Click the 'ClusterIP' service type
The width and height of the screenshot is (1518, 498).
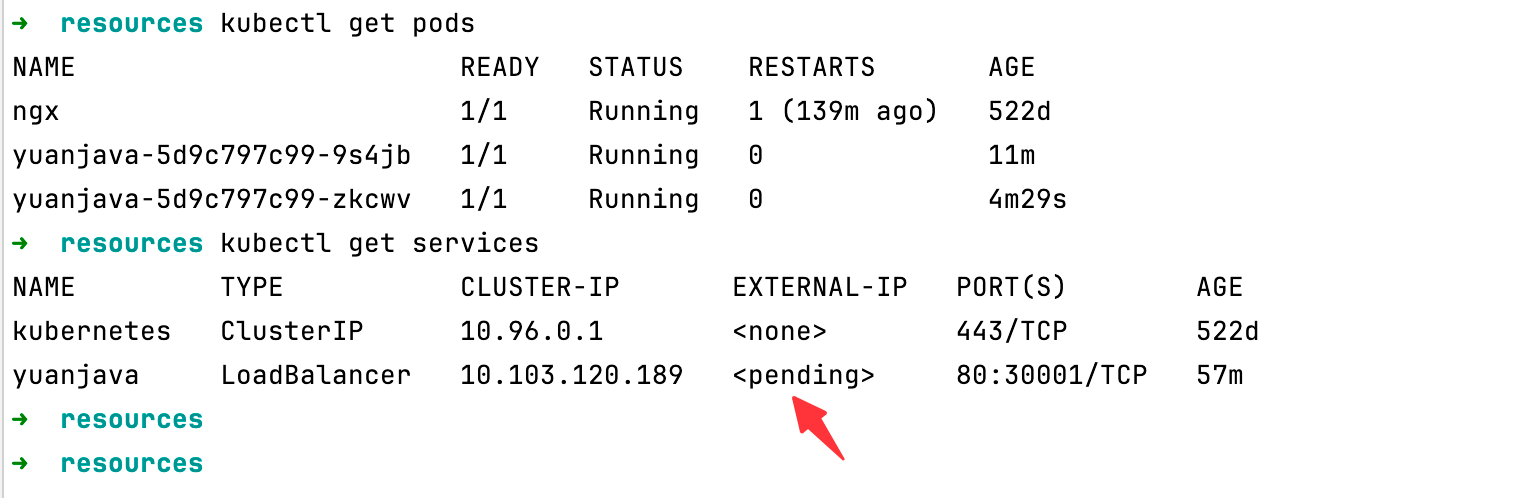point(292,332)
